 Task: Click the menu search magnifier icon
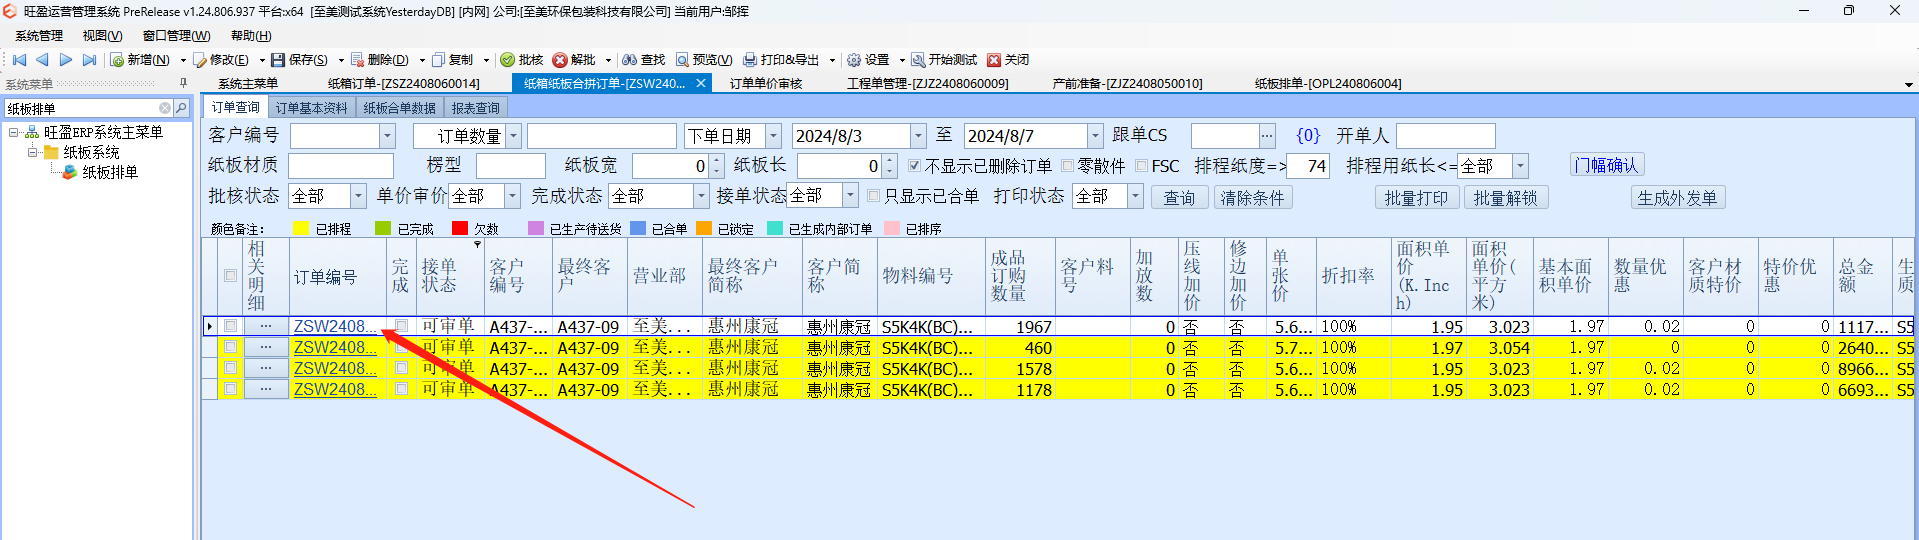pos(181,108)
